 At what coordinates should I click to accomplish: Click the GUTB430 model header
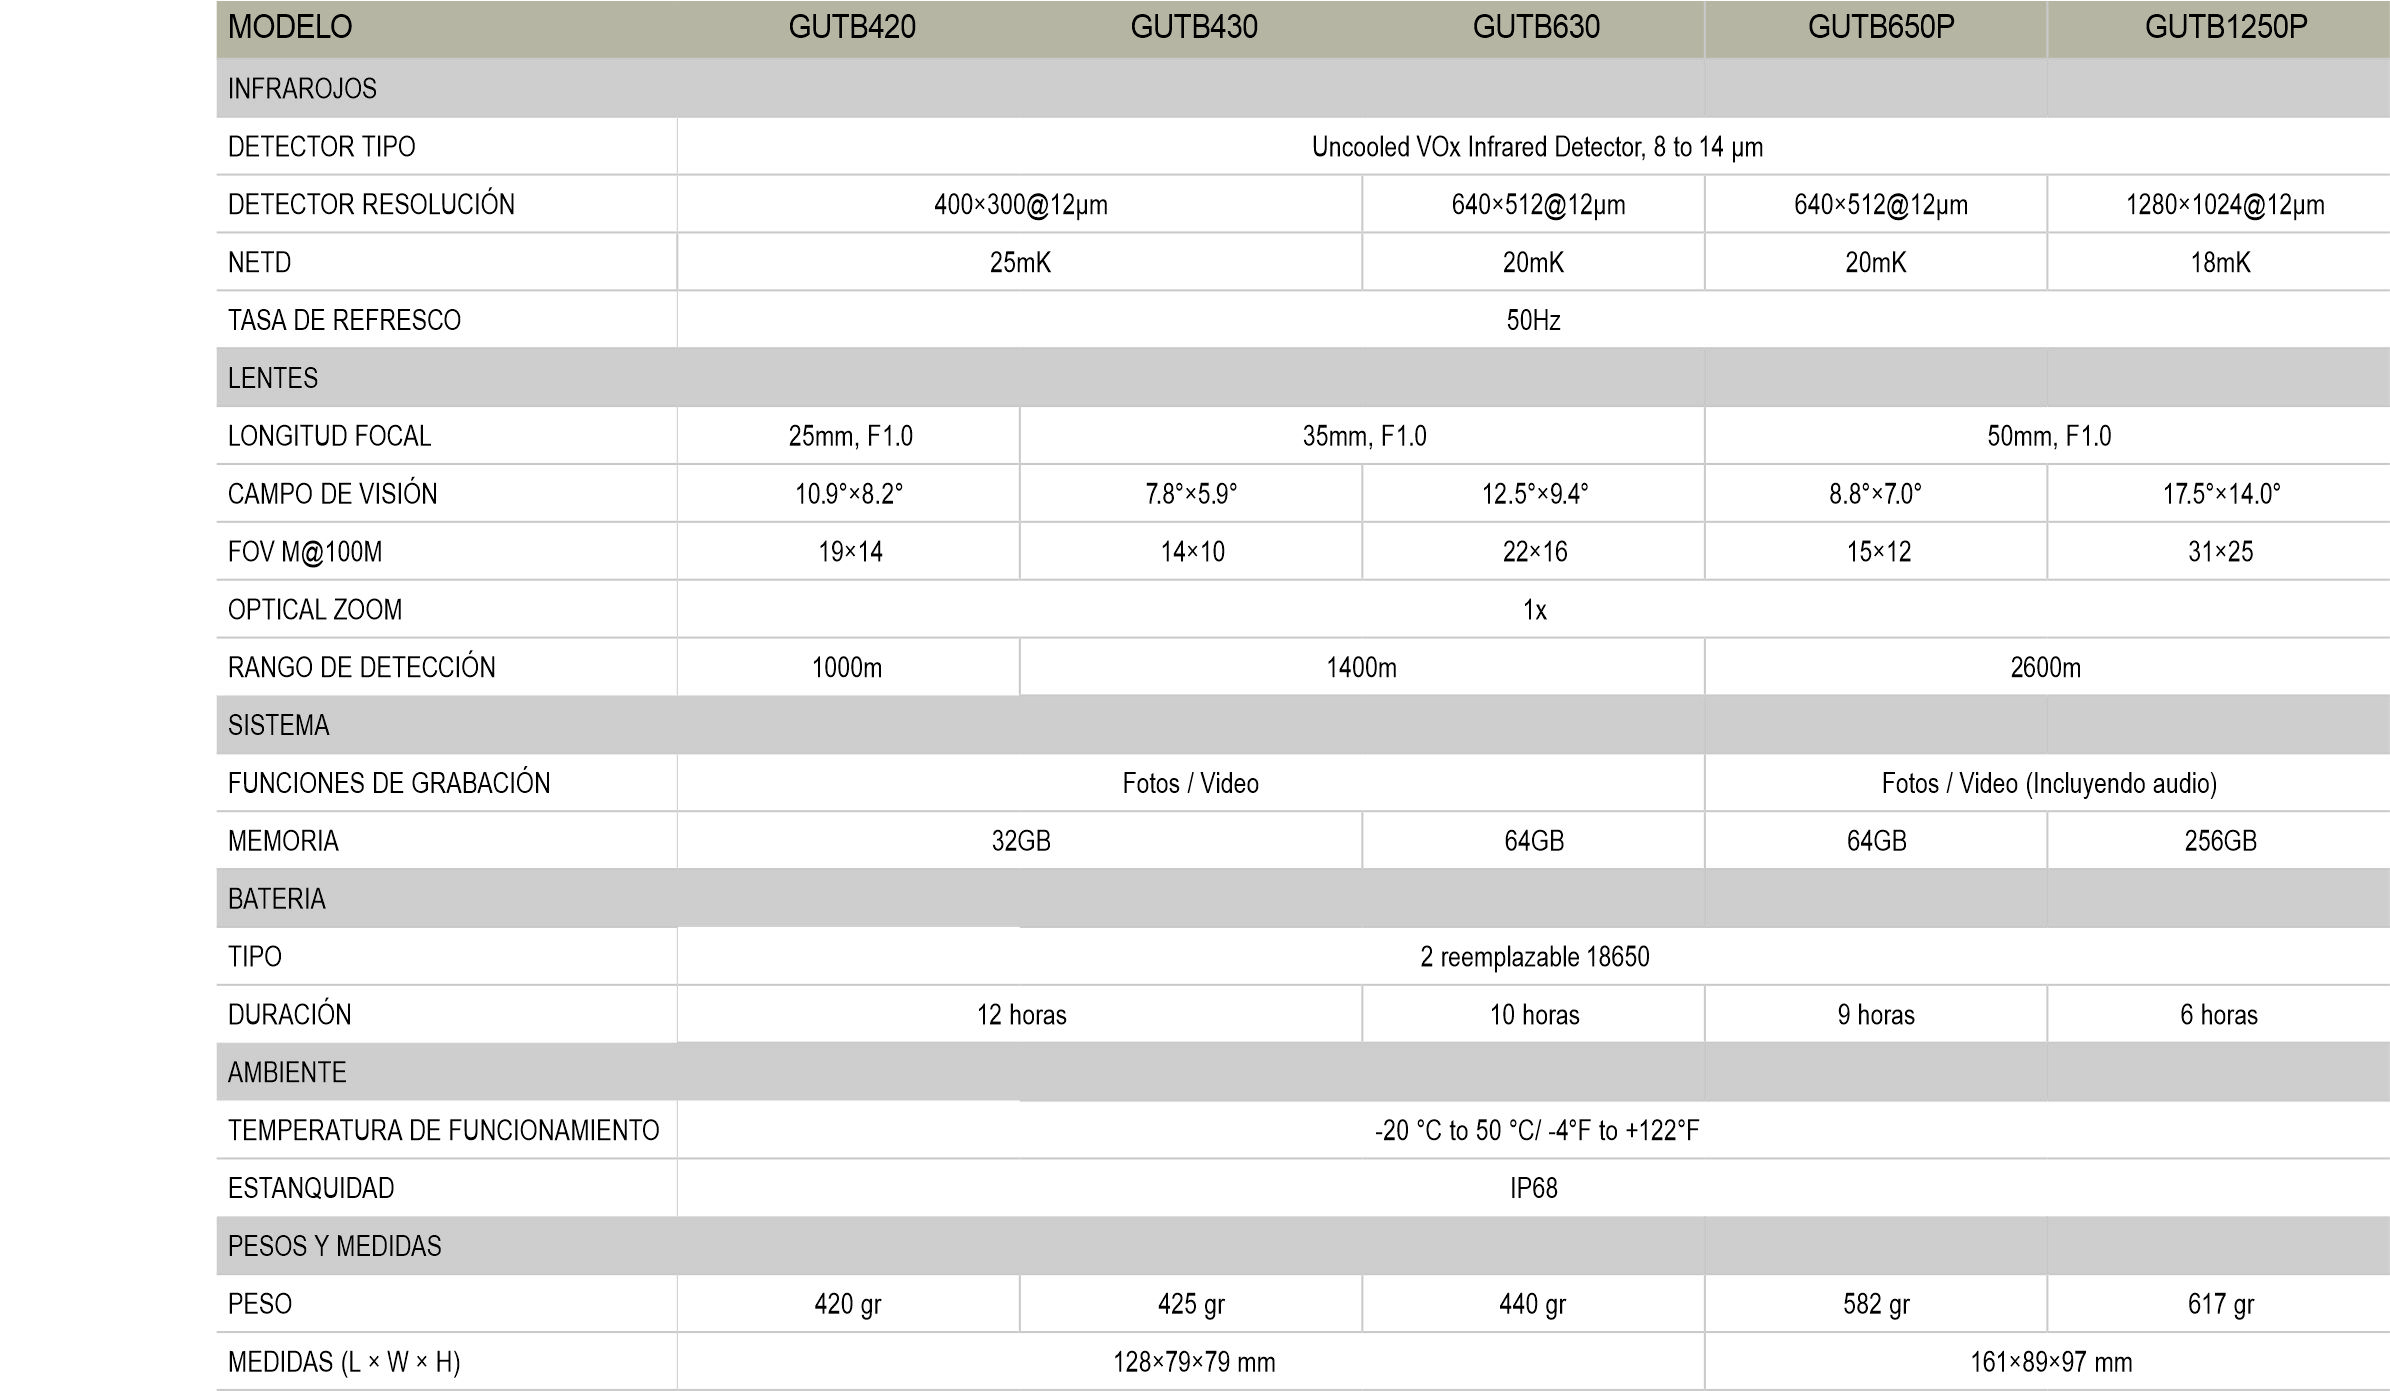(x=1193, y=27)
